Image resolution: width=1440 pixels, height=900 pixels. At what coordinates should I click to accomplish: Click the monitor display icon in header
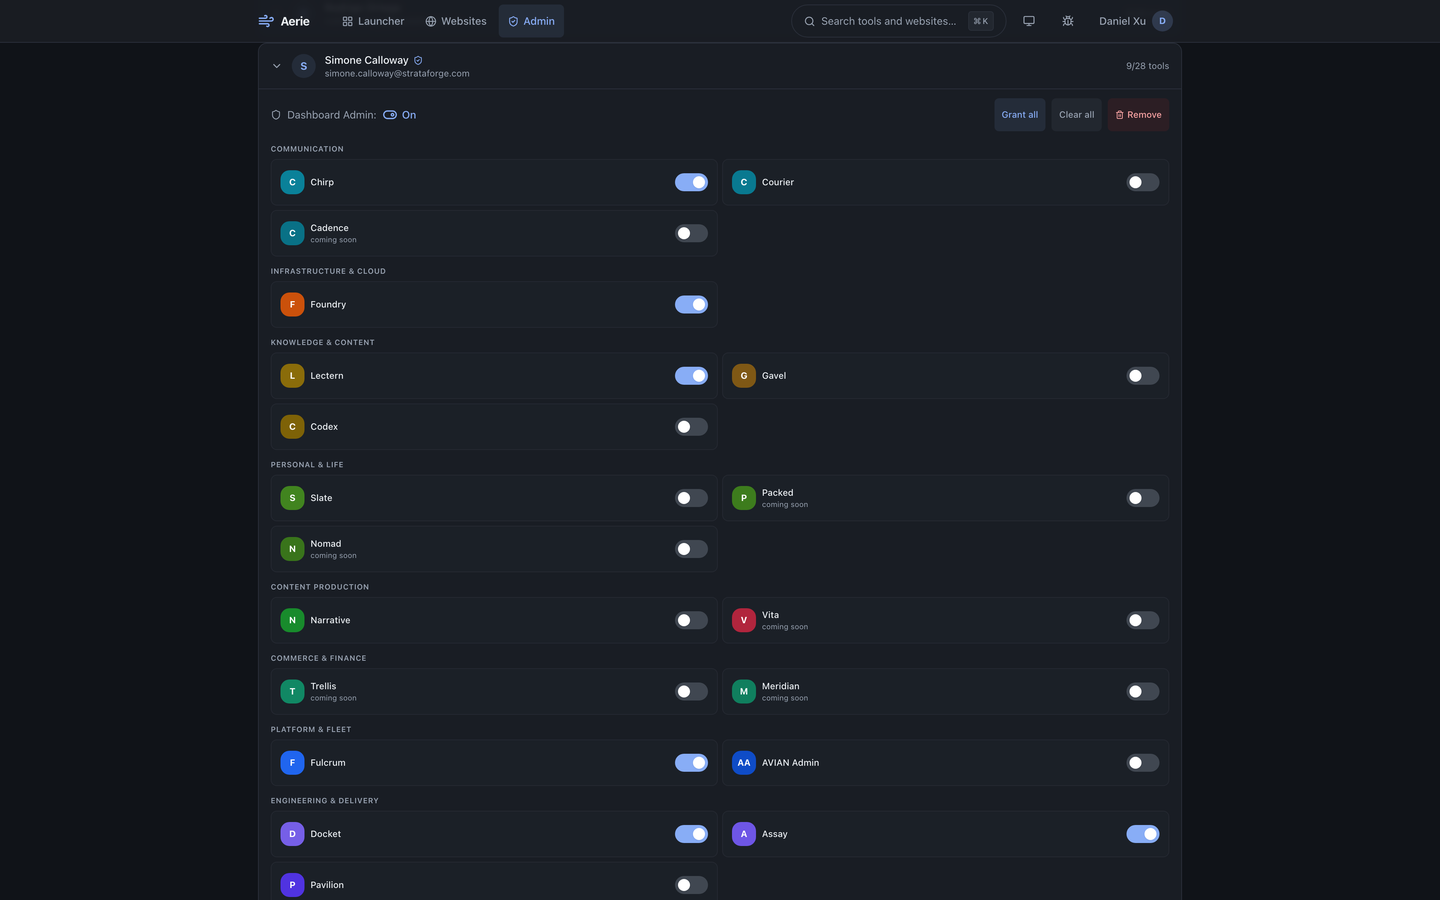coord(1029,21)
